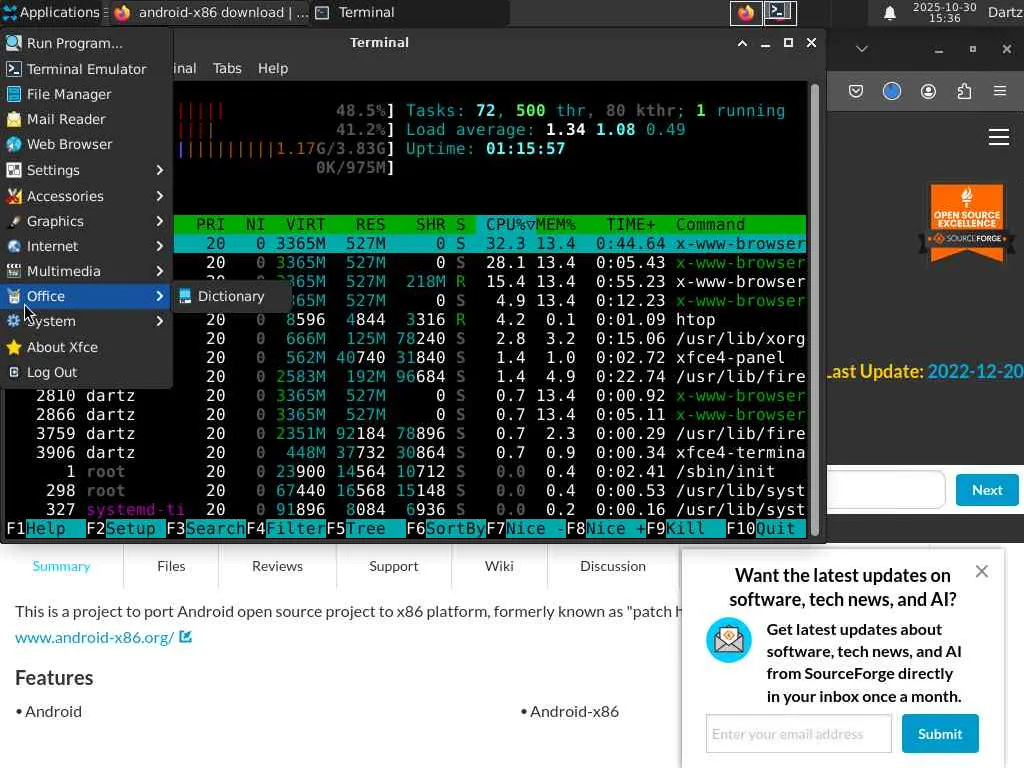The image size is (1024, 768).
Task: Click the Log Out icon
Action: tap(14, 372)
